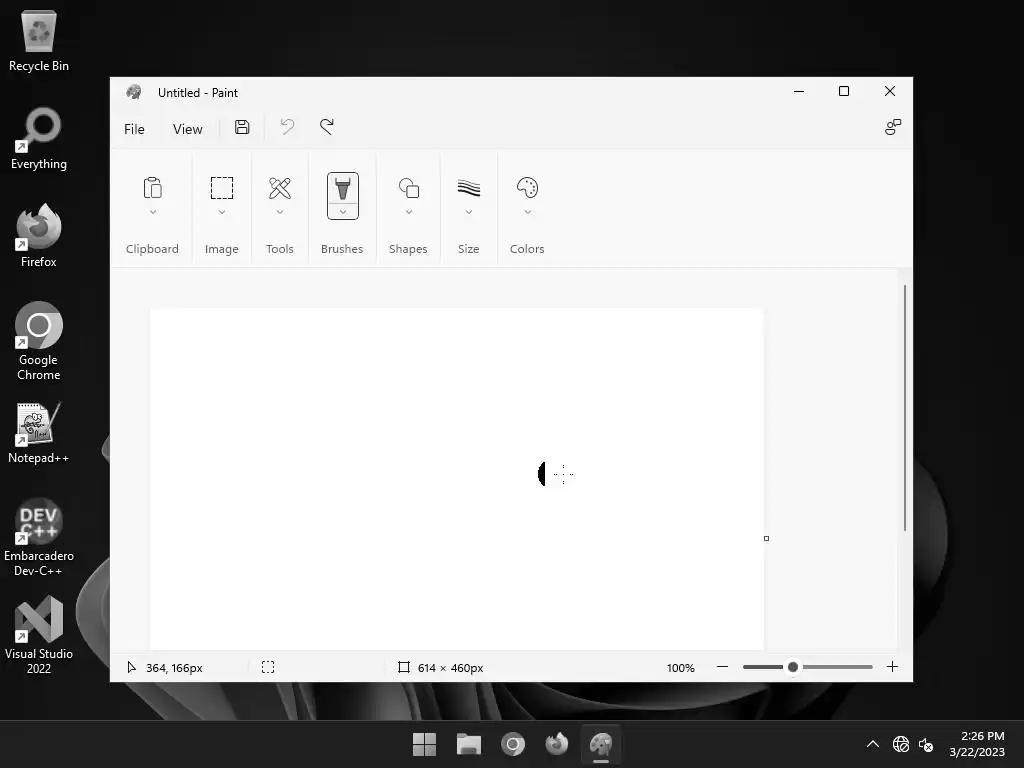The width and height of the screenshot is (1024, 768).
Task: Click the Image selection rectangle icon
Action: pos(221,188)
